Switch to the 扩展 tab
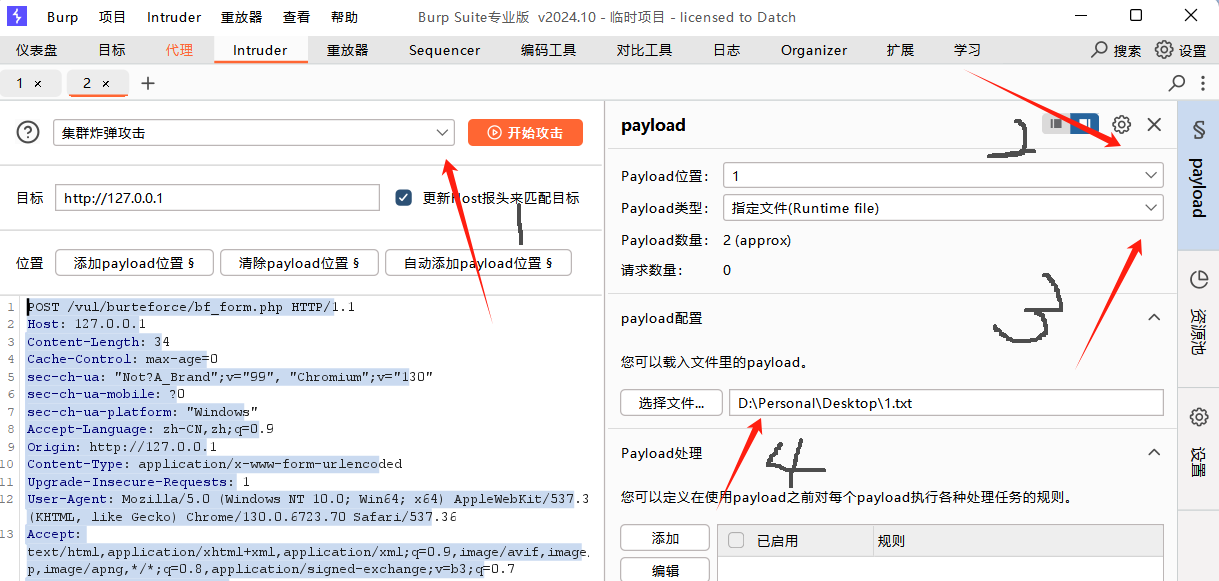The width and height of the screenshot is (1219, 581). coord(900,50)
